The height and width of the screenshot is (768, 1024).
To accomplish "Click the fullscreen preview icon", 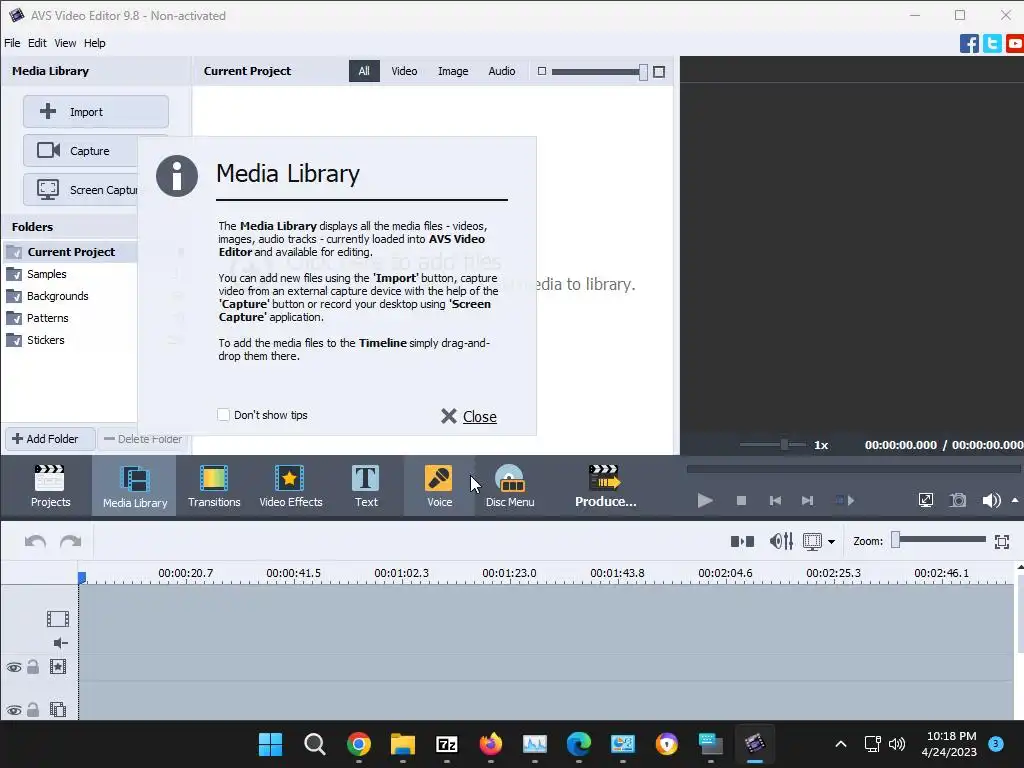I will coord(925,500).
